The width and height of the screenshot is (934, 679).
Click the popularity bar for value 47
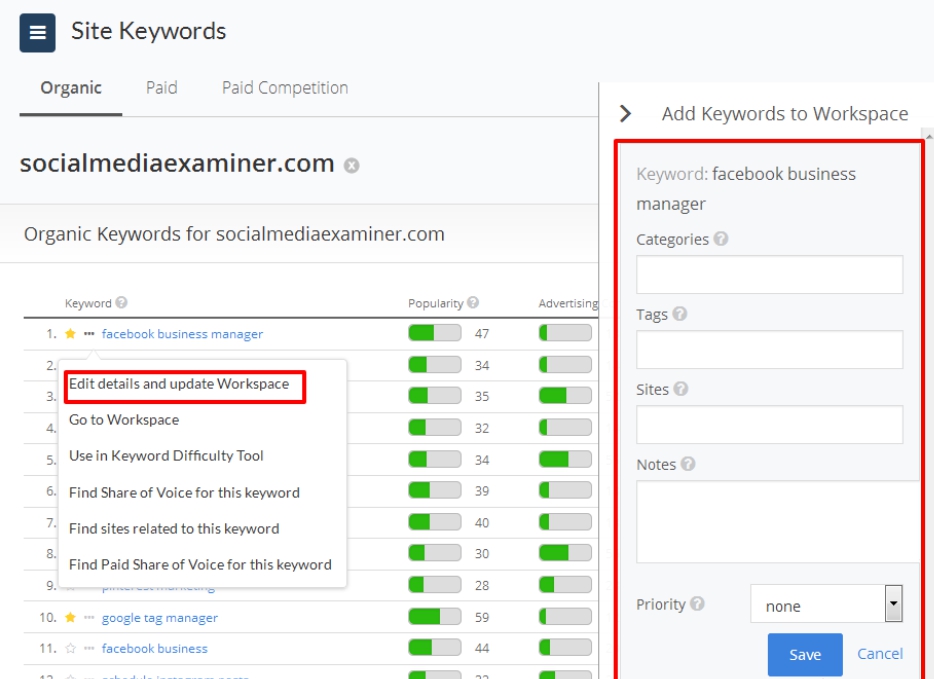pos(435,333)
